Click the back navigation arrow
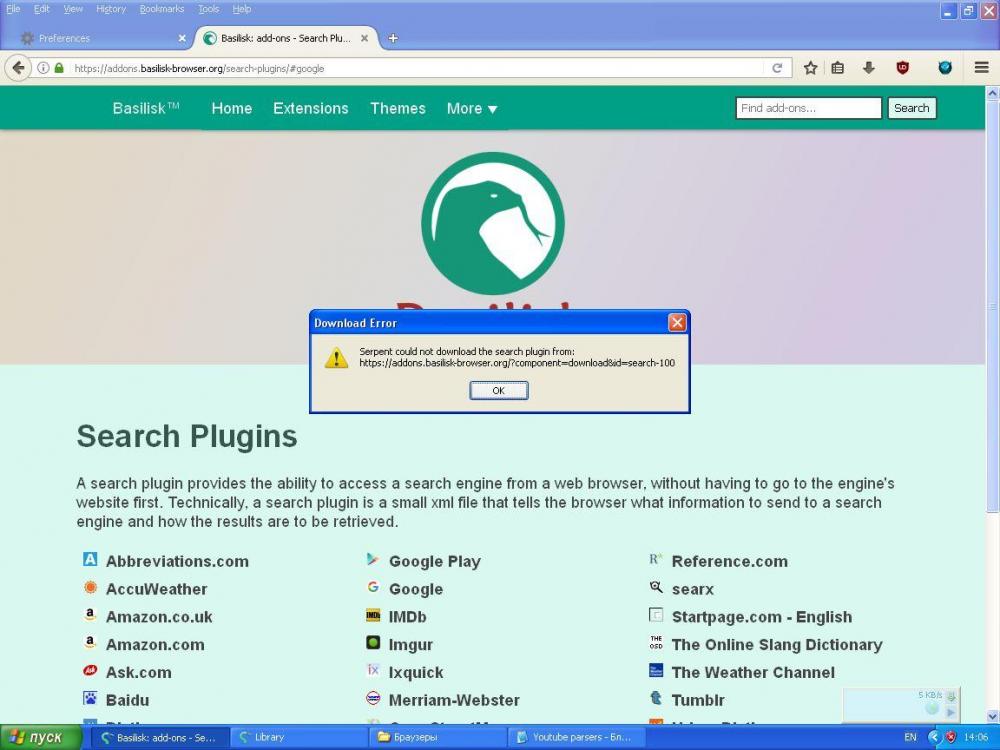The height and width of the screenshot is (750, 1000). click(18, 68)
